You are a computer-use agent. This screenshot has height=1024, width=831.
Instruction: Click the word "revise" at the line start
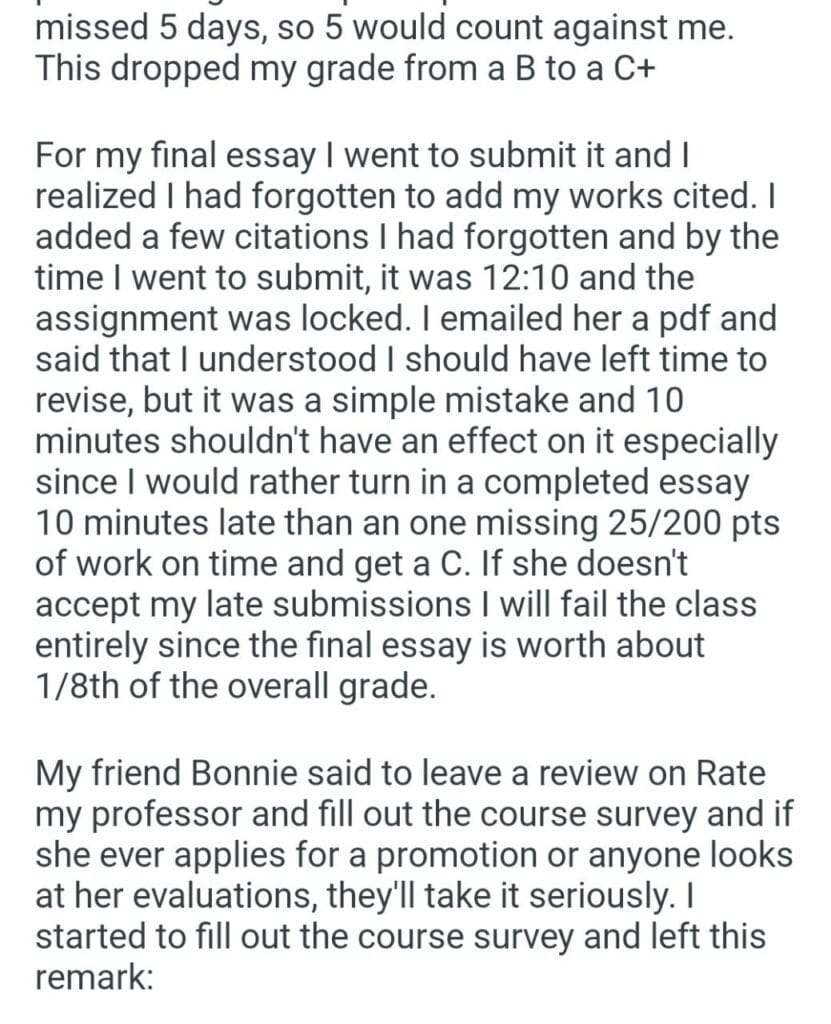pyautogui.click(x=86, y=399)
